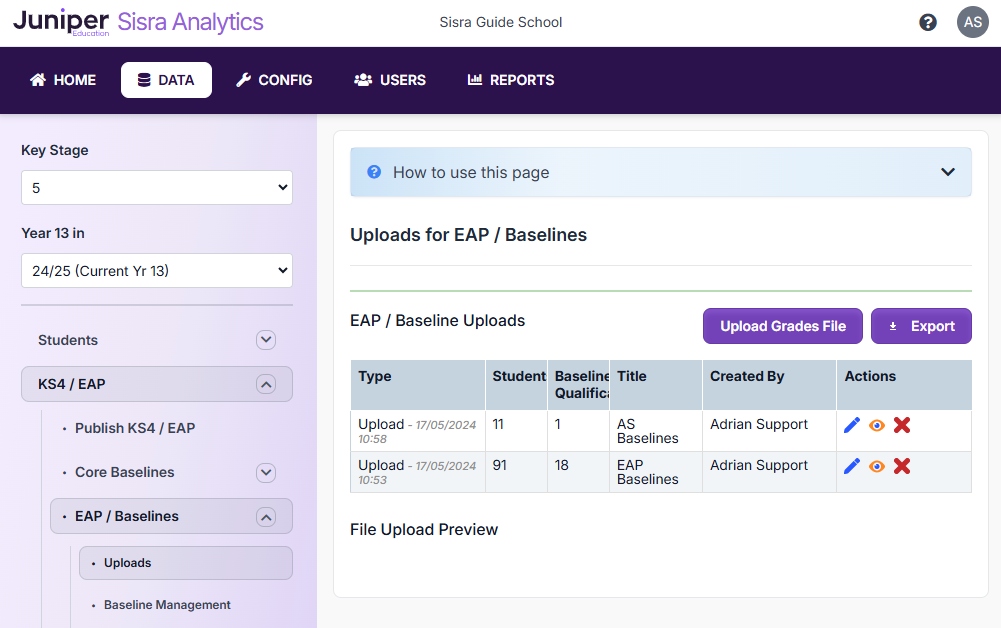Image resolution: width=1001 pixels, height=628 pixels.
Task: Go to the HOME menu
Action: point(63,80)
